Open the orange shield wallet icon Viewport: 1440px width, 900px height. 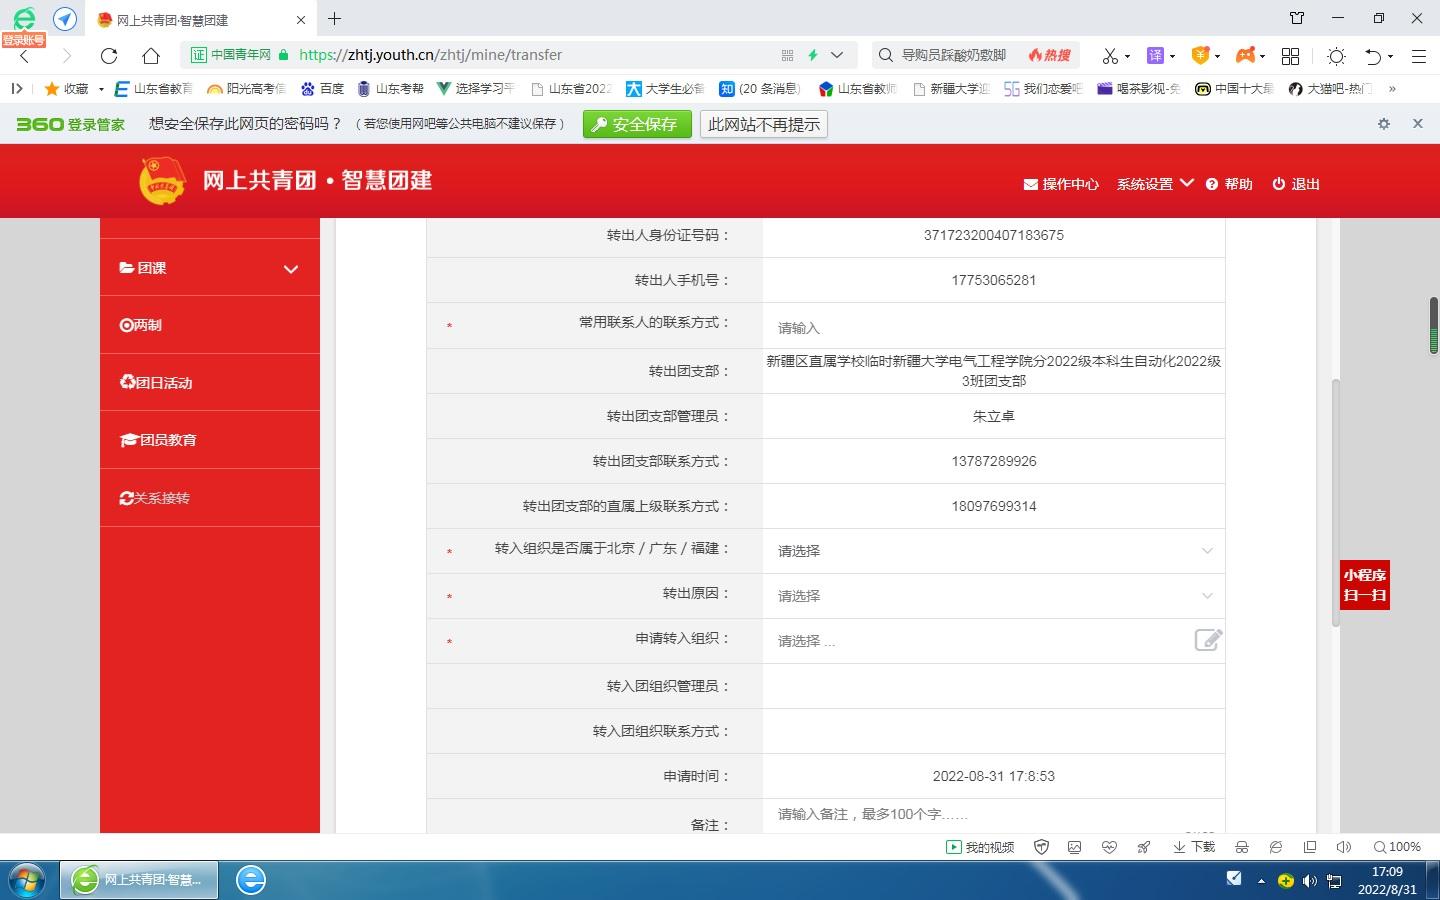pyautogui.click(x=1200, y=55)
